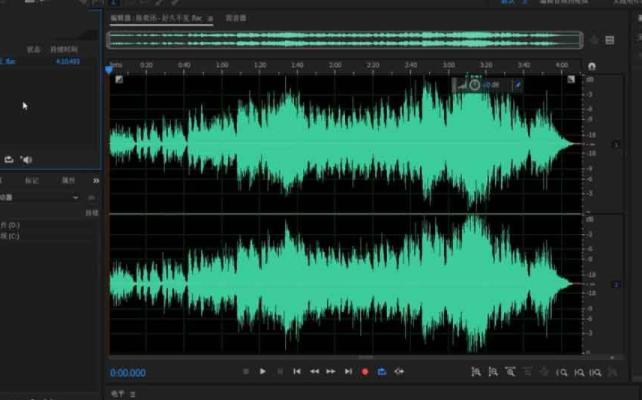Click the Zoom Out Full icon at the far right
Image resolution: width=642 pixels, height=400 pixels.
click(x=614, y=372)
